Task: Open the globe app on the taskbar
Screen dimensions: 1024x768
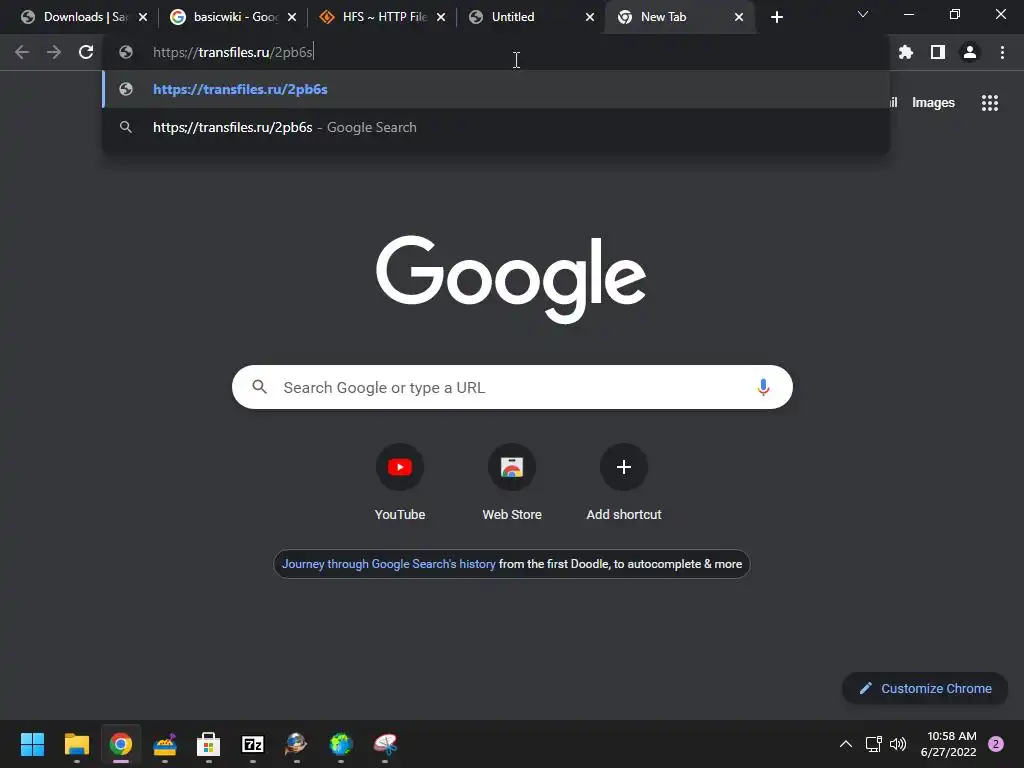Action: 341,744
